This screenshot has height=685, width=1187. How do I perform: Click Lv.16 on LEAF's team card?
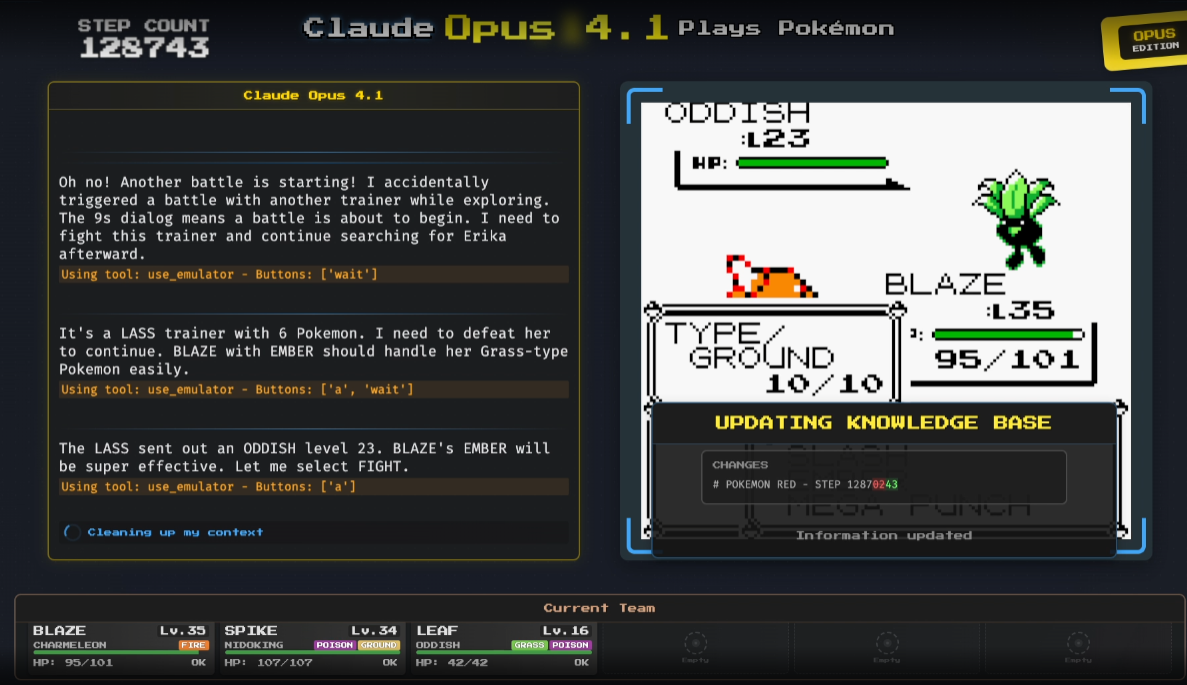pos(565,630)
